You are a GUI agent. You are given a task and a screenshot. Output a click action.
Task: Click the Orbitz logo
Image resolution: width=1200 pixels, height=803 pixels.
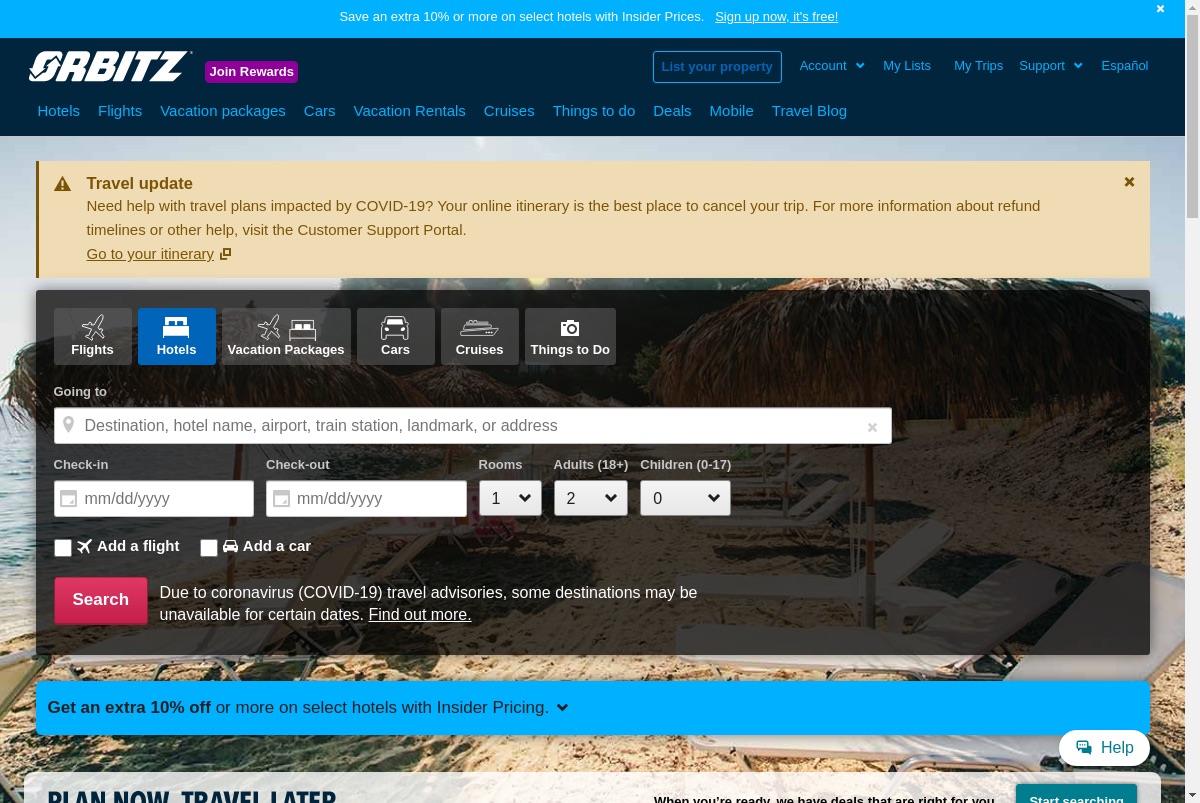click(110, 66)
